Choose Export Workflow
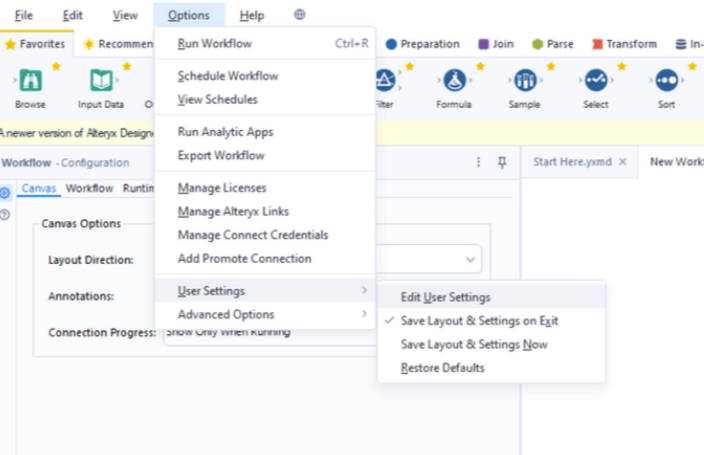Screen dimensions: 704x455 pos(265,155)
